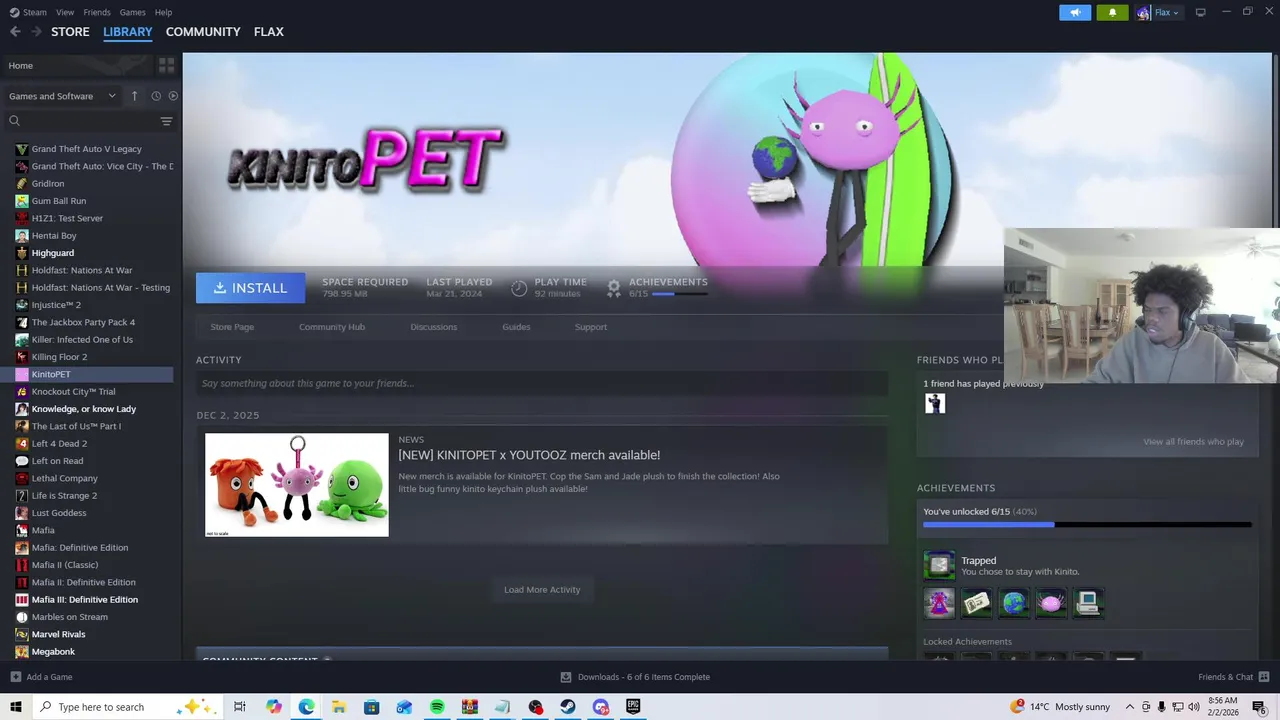
Task: Open Microsoft Edge from the taskbar
Action: 306,707
